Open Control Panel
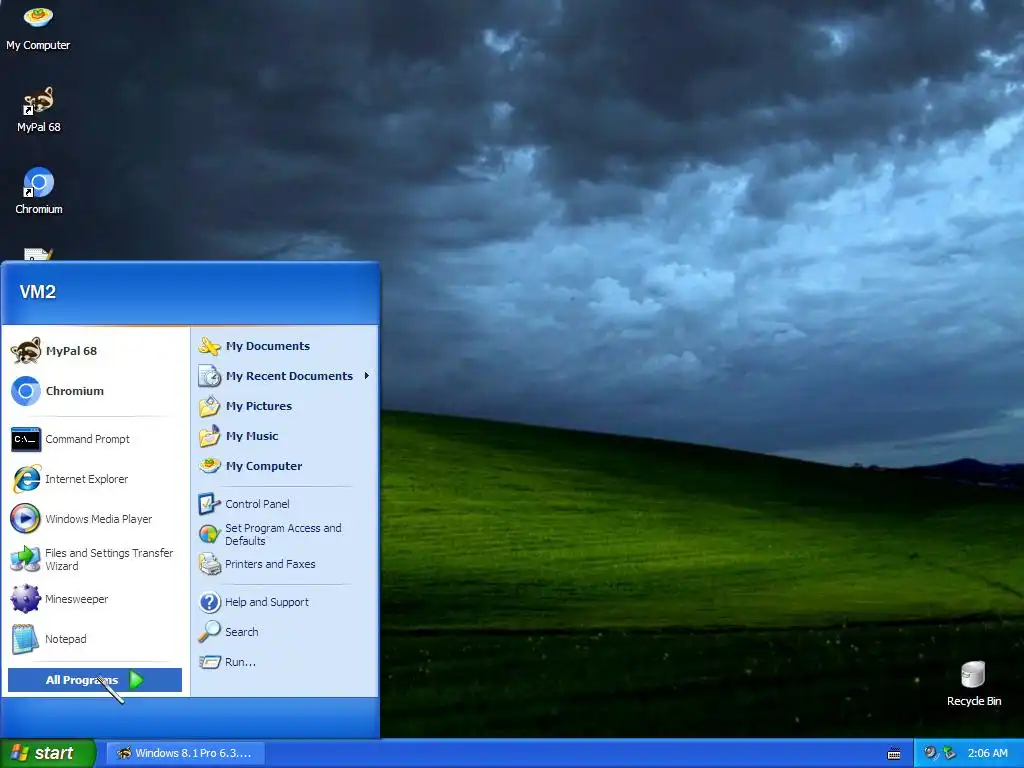 click(x=285, y=504)
